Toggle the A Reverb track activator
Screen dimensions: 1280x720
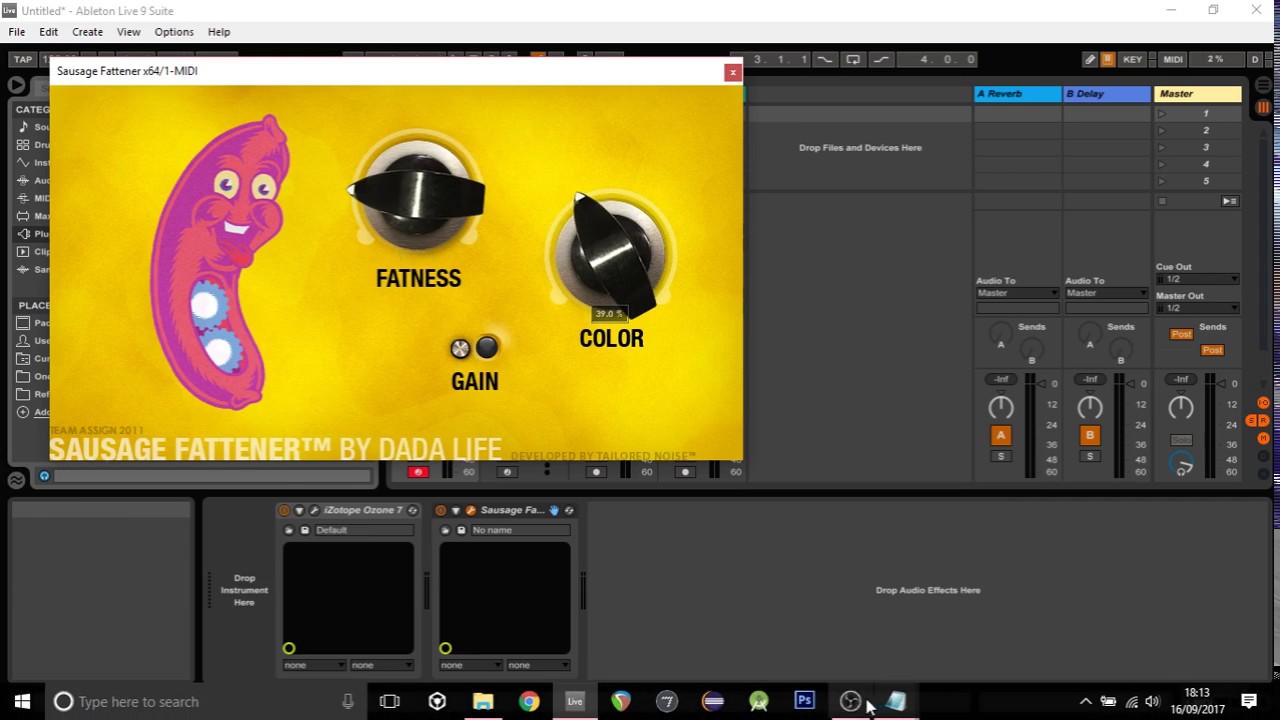[x=1000, y=435]
